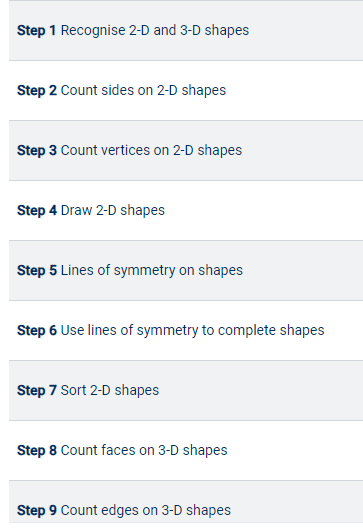Click the bold 'Step 5' label
This screenshot has width=363, height=532.
pos(37,271)
